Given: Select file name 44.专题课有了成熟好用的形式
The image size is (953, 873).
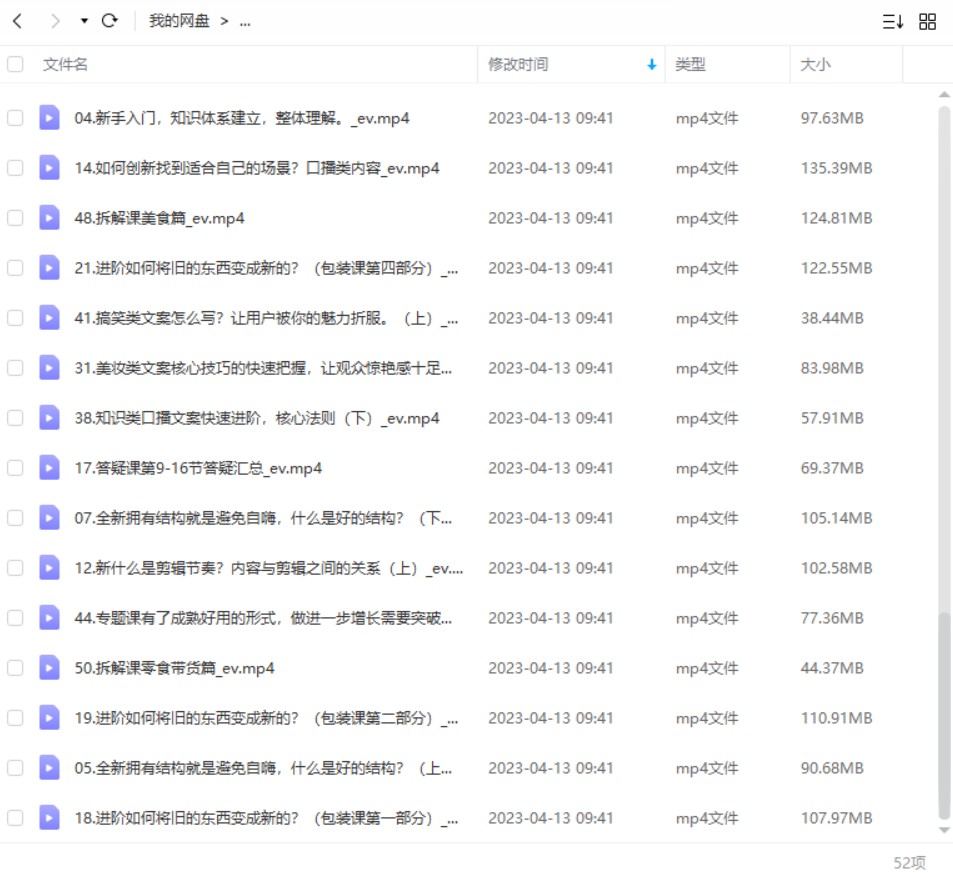Looking at the screenshot, I should click(263, 618).
